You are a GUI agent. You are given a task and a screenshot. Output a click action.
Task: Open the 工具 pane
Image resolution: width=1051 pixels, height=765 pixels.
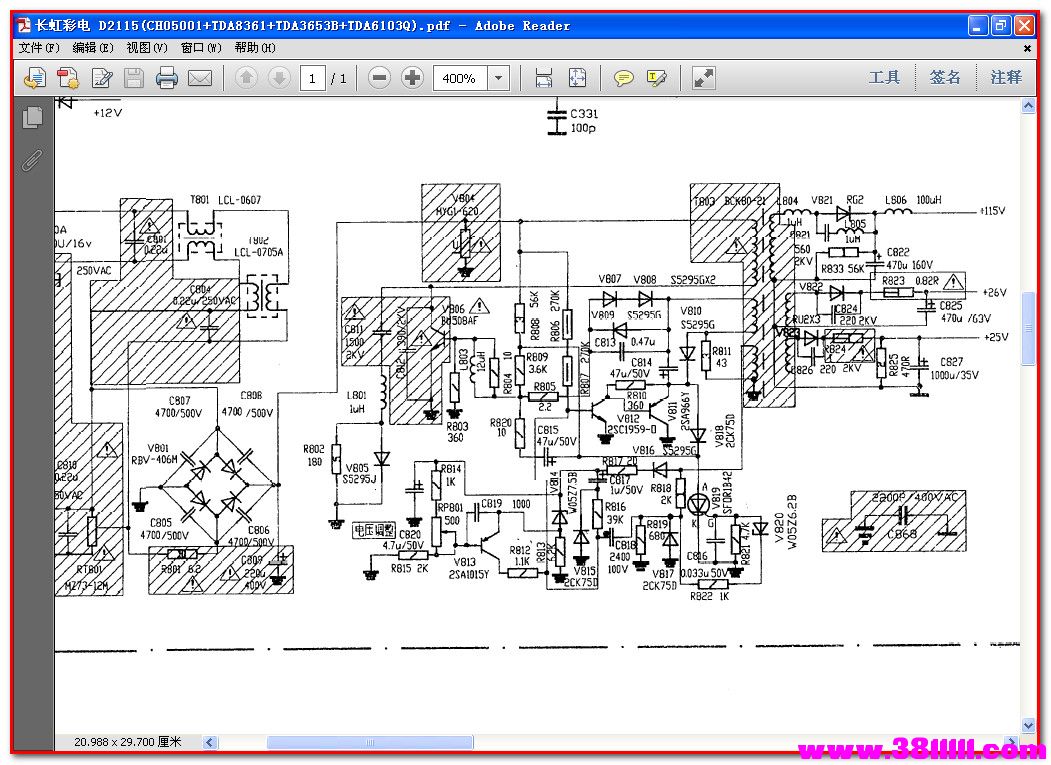coord(884,78)
